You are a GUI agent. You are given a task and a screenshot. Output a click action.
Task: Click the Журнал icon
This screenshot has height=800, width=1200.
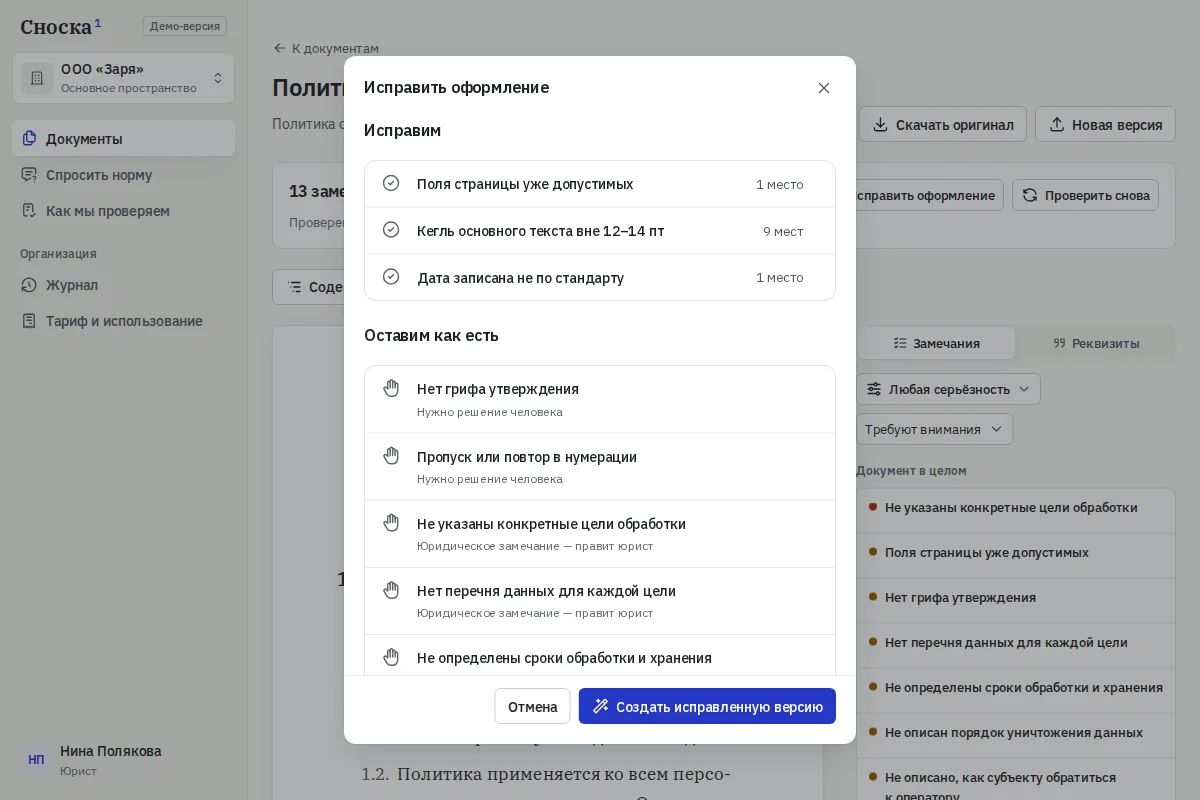tap(29, 285)
